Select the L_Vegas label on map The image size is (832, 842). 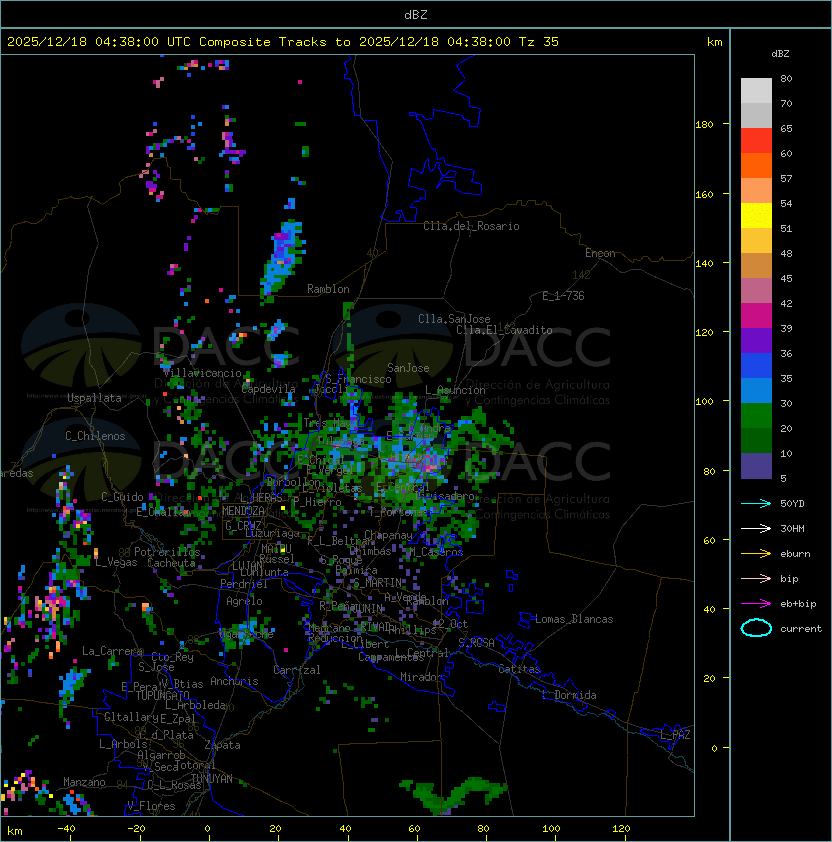tap(116, 562)
